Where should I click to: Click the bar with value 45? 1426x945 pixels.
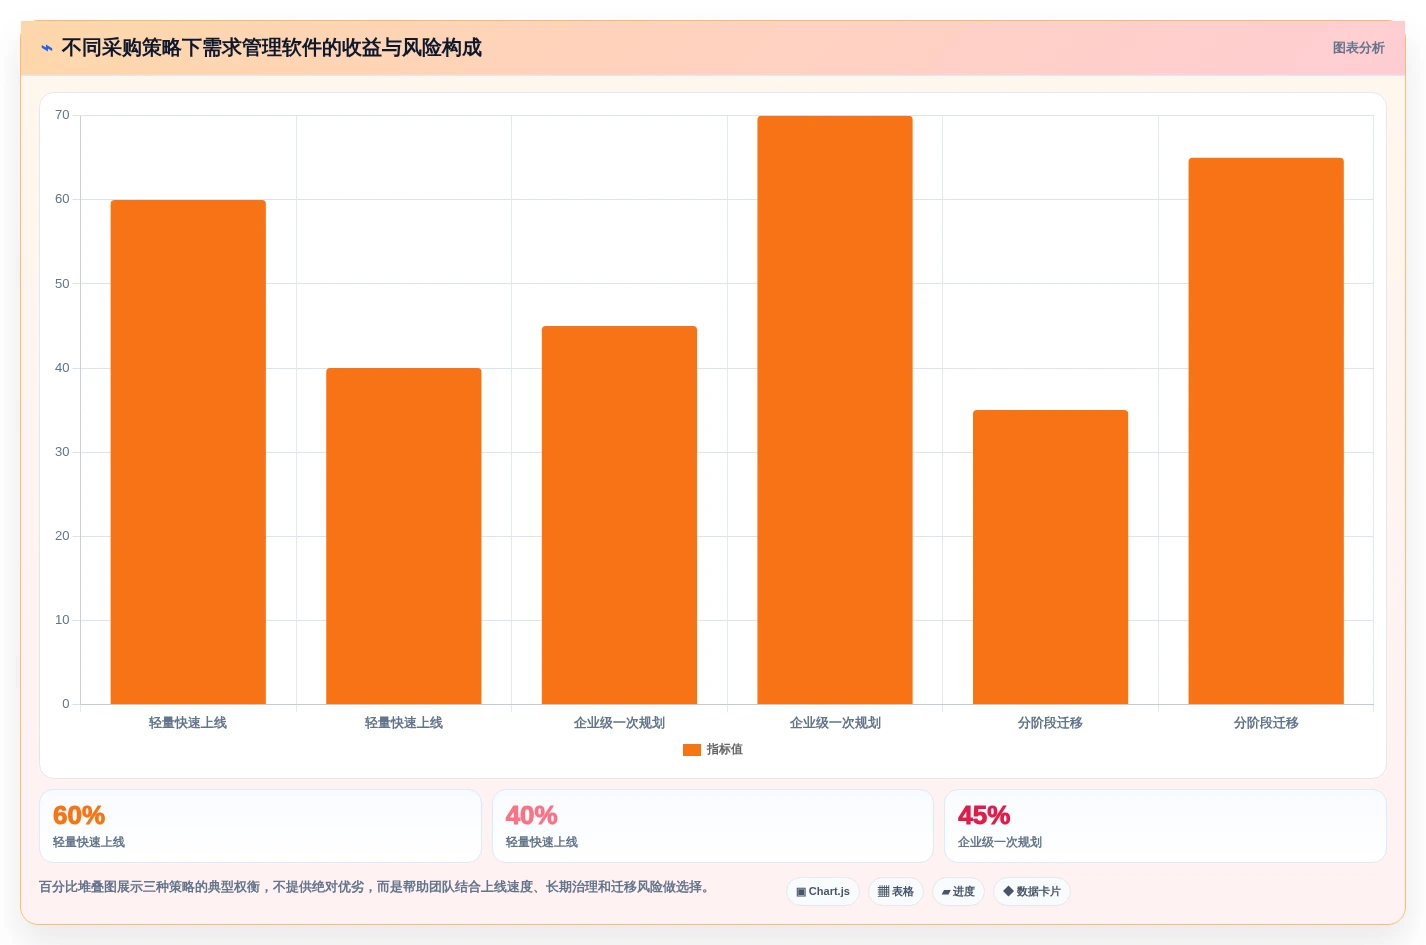(619, 515)
